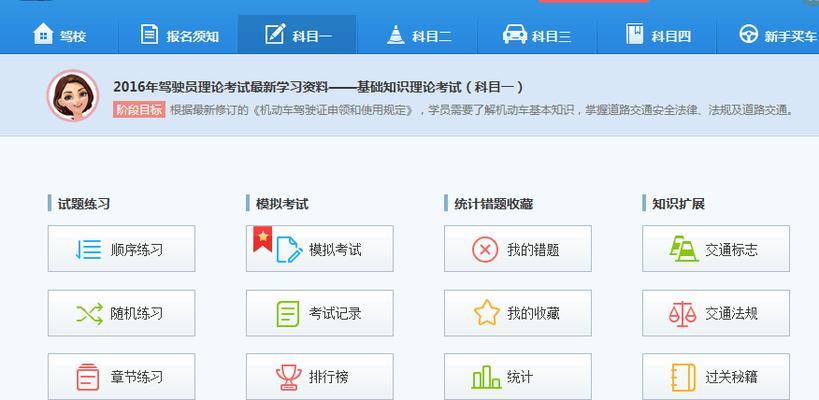Click the red notebook icon of 章节练习
819x400 pixels.
(x=88, y=377)
